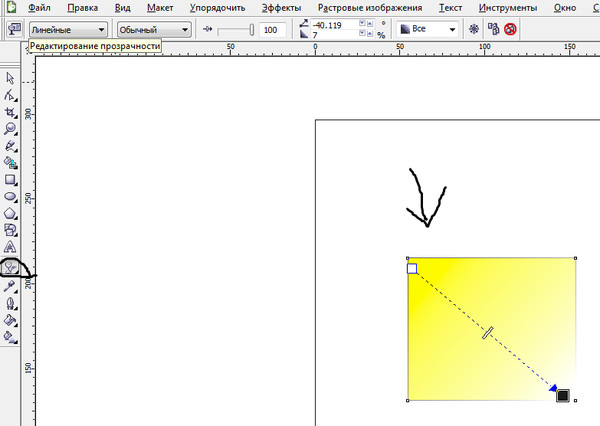Activate the Crop tool
600x426 pixels.
10,112
